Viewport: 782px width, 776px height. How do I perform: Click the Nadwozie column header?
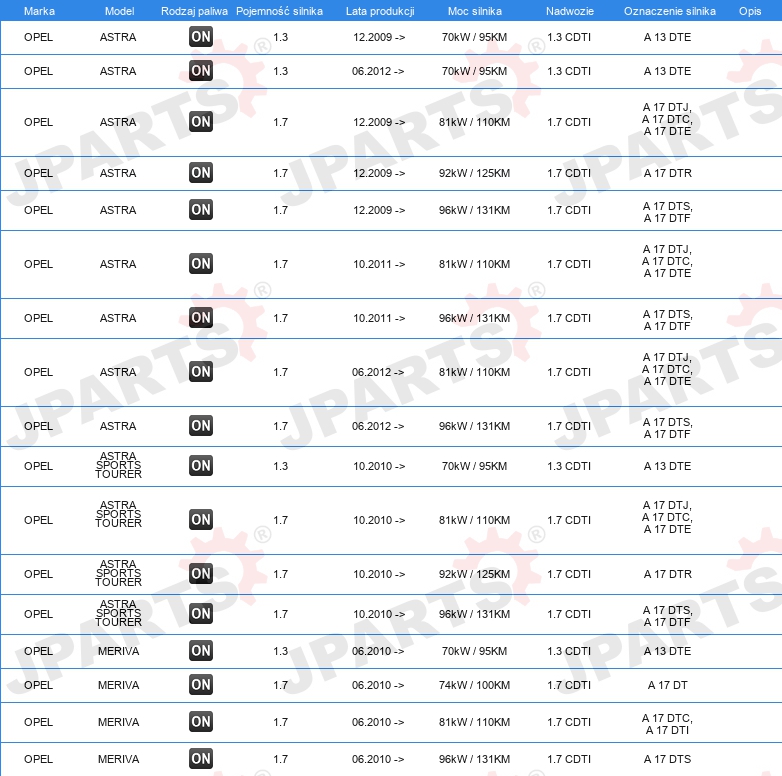570,11
